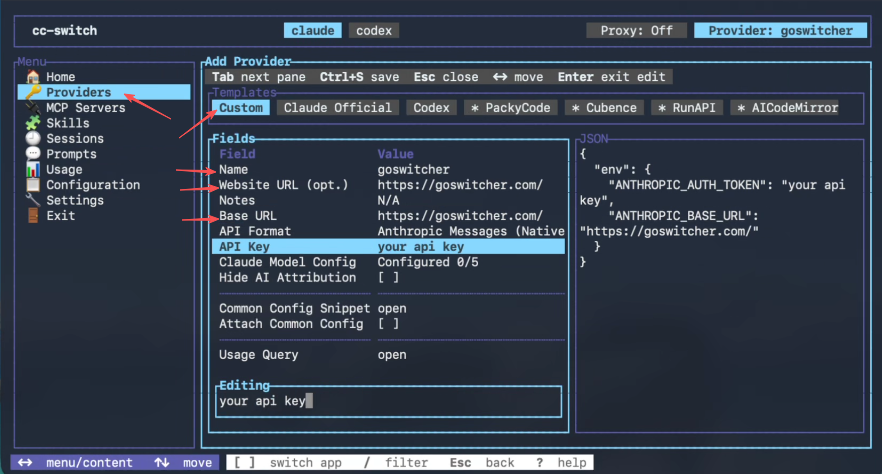Select the Name field row

tap(389, 169)
